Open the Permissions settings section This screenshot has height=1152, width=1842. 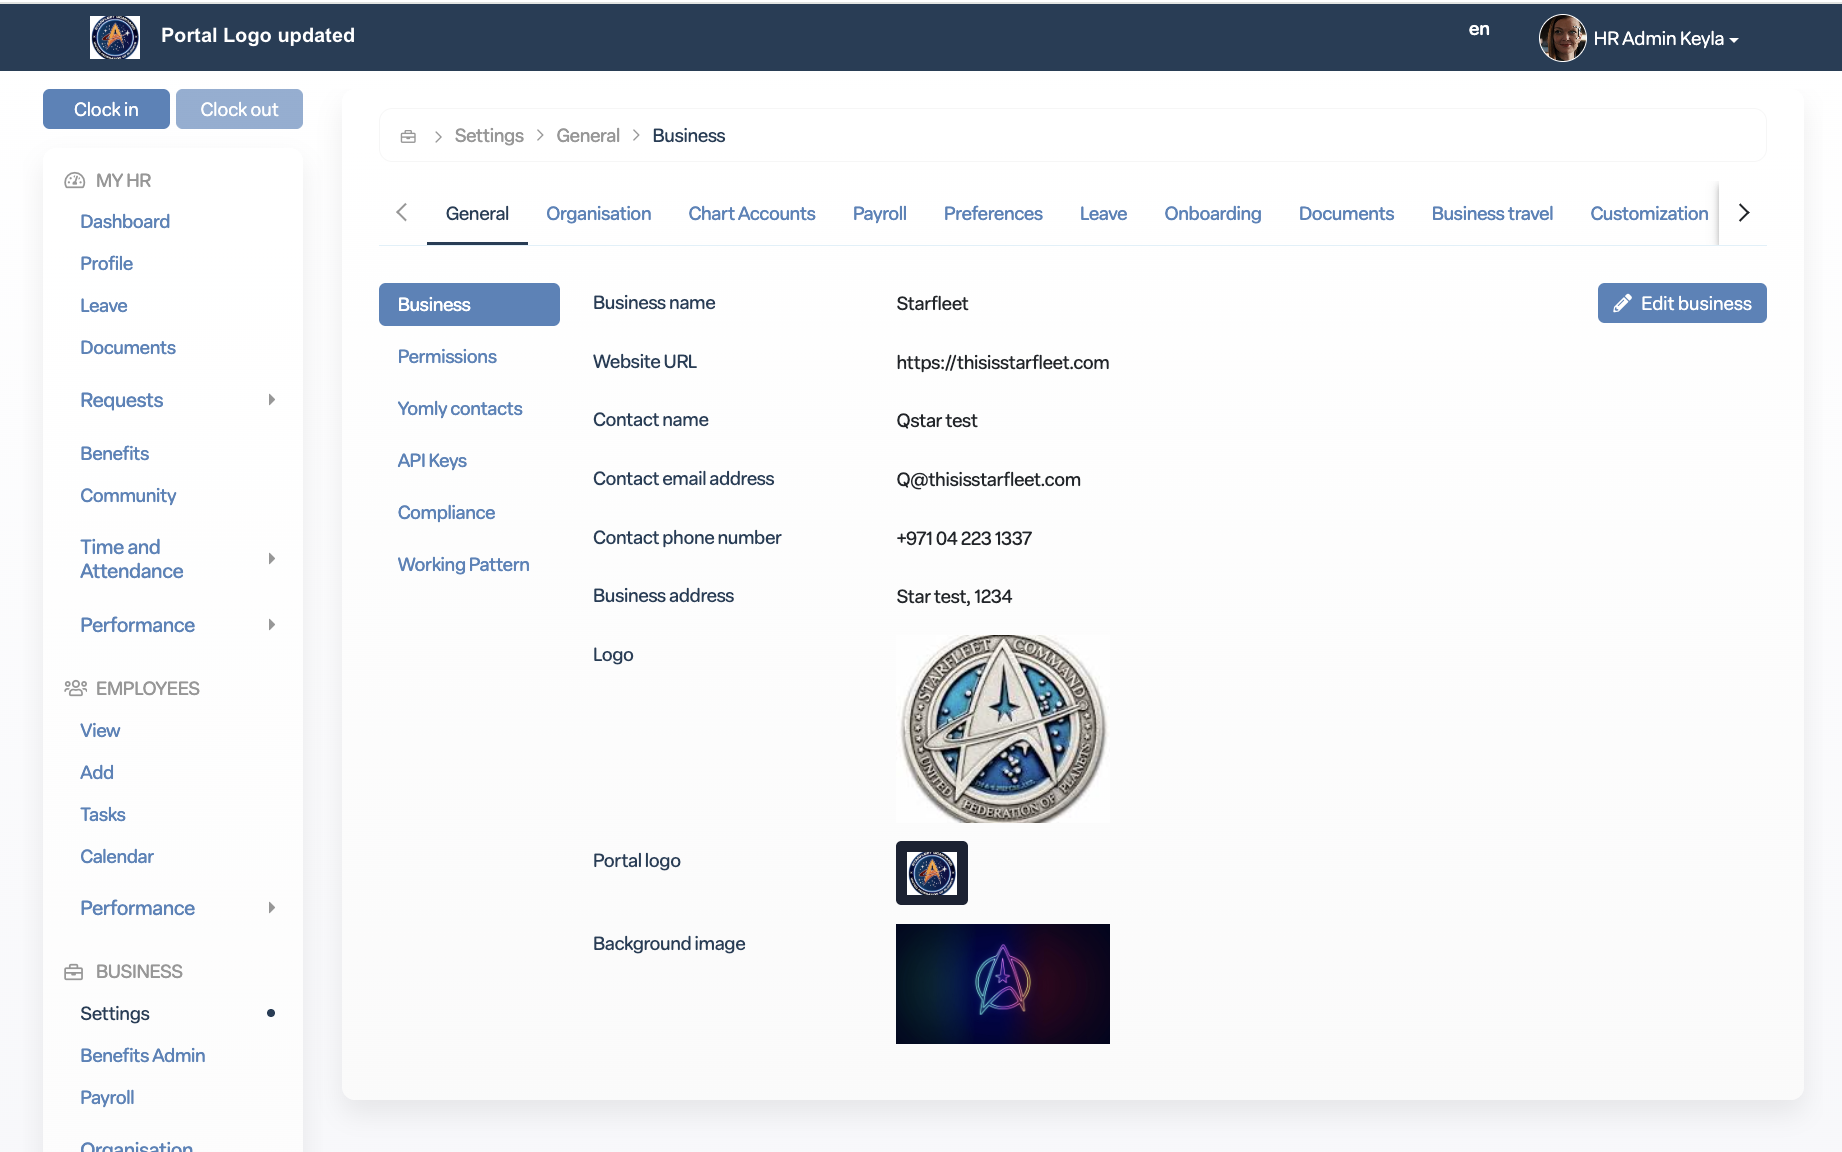[447, 357]
